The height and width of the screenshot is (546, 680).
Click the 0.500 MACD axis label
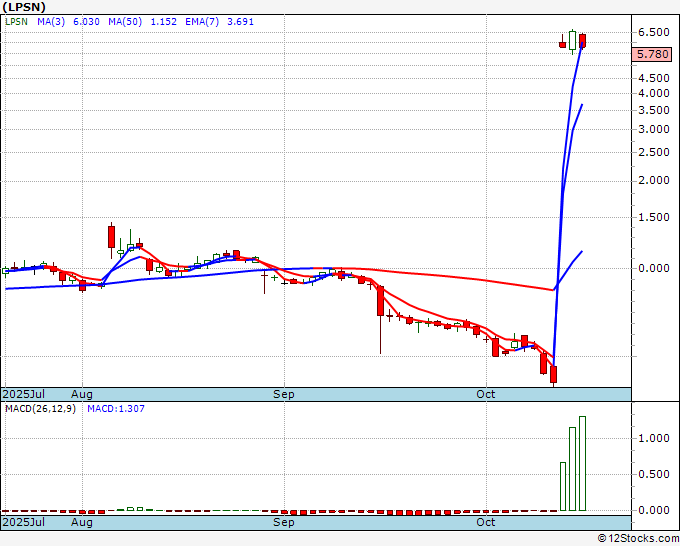click(654, 474)
